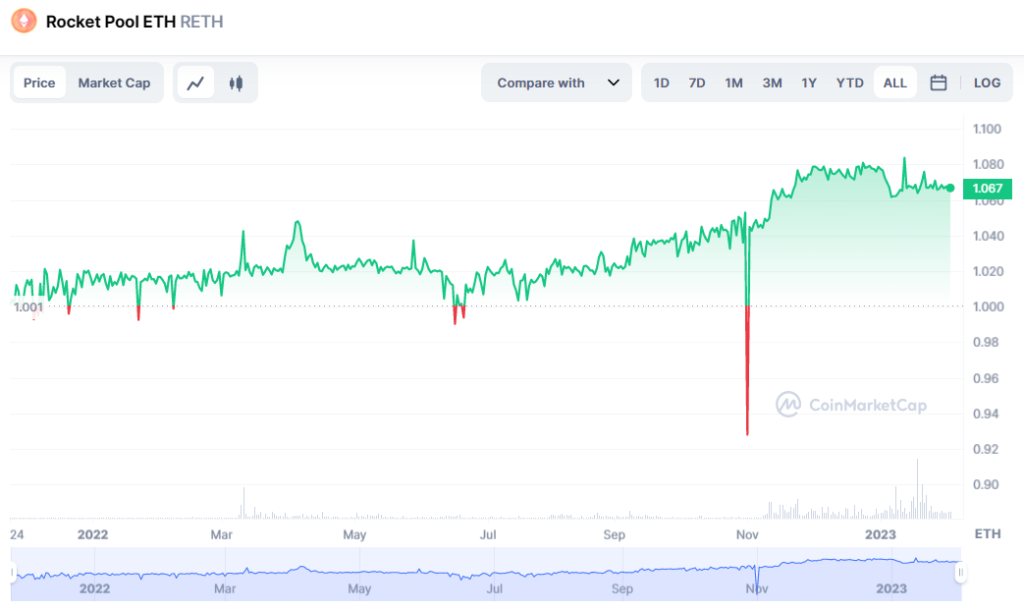Click the Sep label on main x-axis
The width and height of the screenshot is (1024, 610).
coord(614,534)
